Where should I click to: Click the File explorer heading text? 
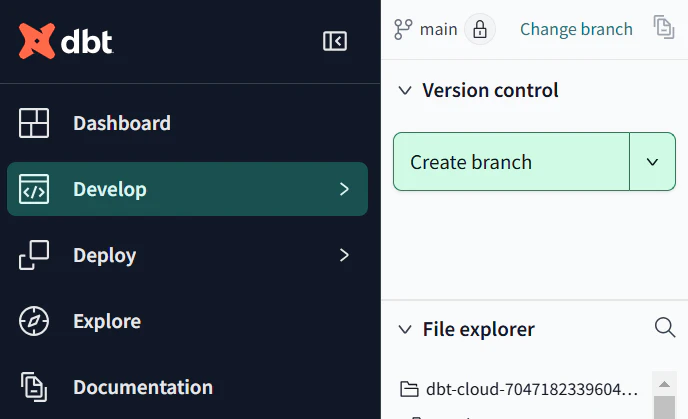point(479,329)
